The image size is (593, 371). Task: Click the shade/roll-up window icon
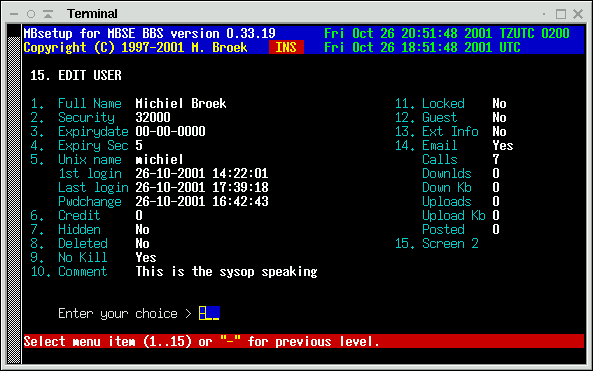48,14
